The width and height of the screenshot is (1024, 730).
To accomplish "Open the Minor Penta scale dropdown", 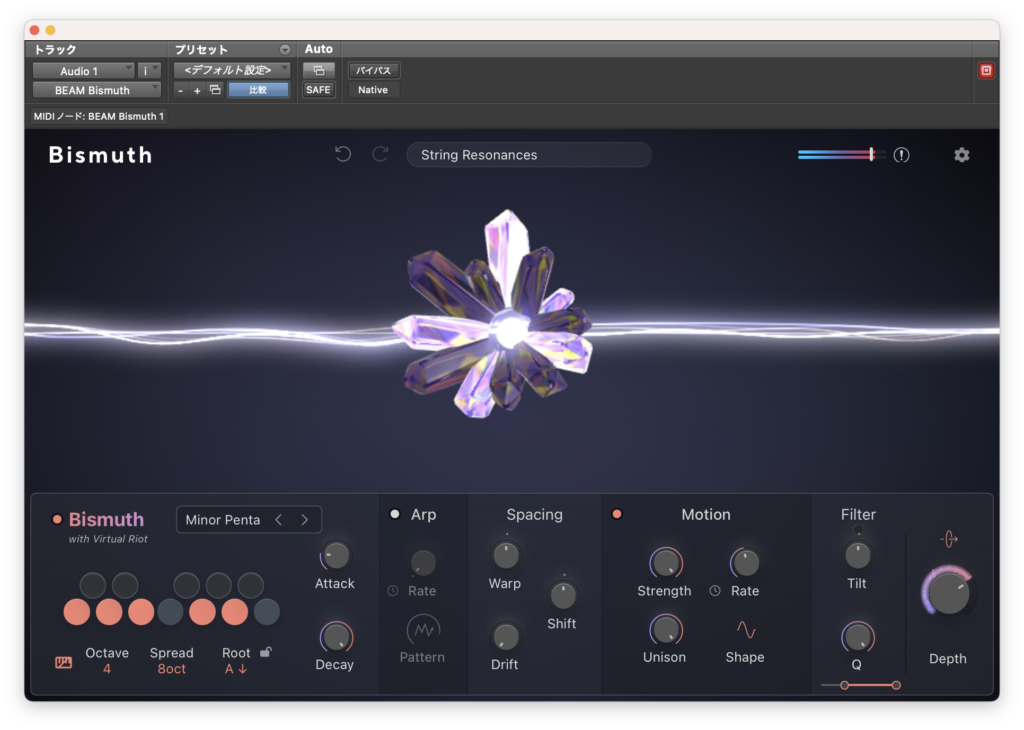I will [223, 520].
